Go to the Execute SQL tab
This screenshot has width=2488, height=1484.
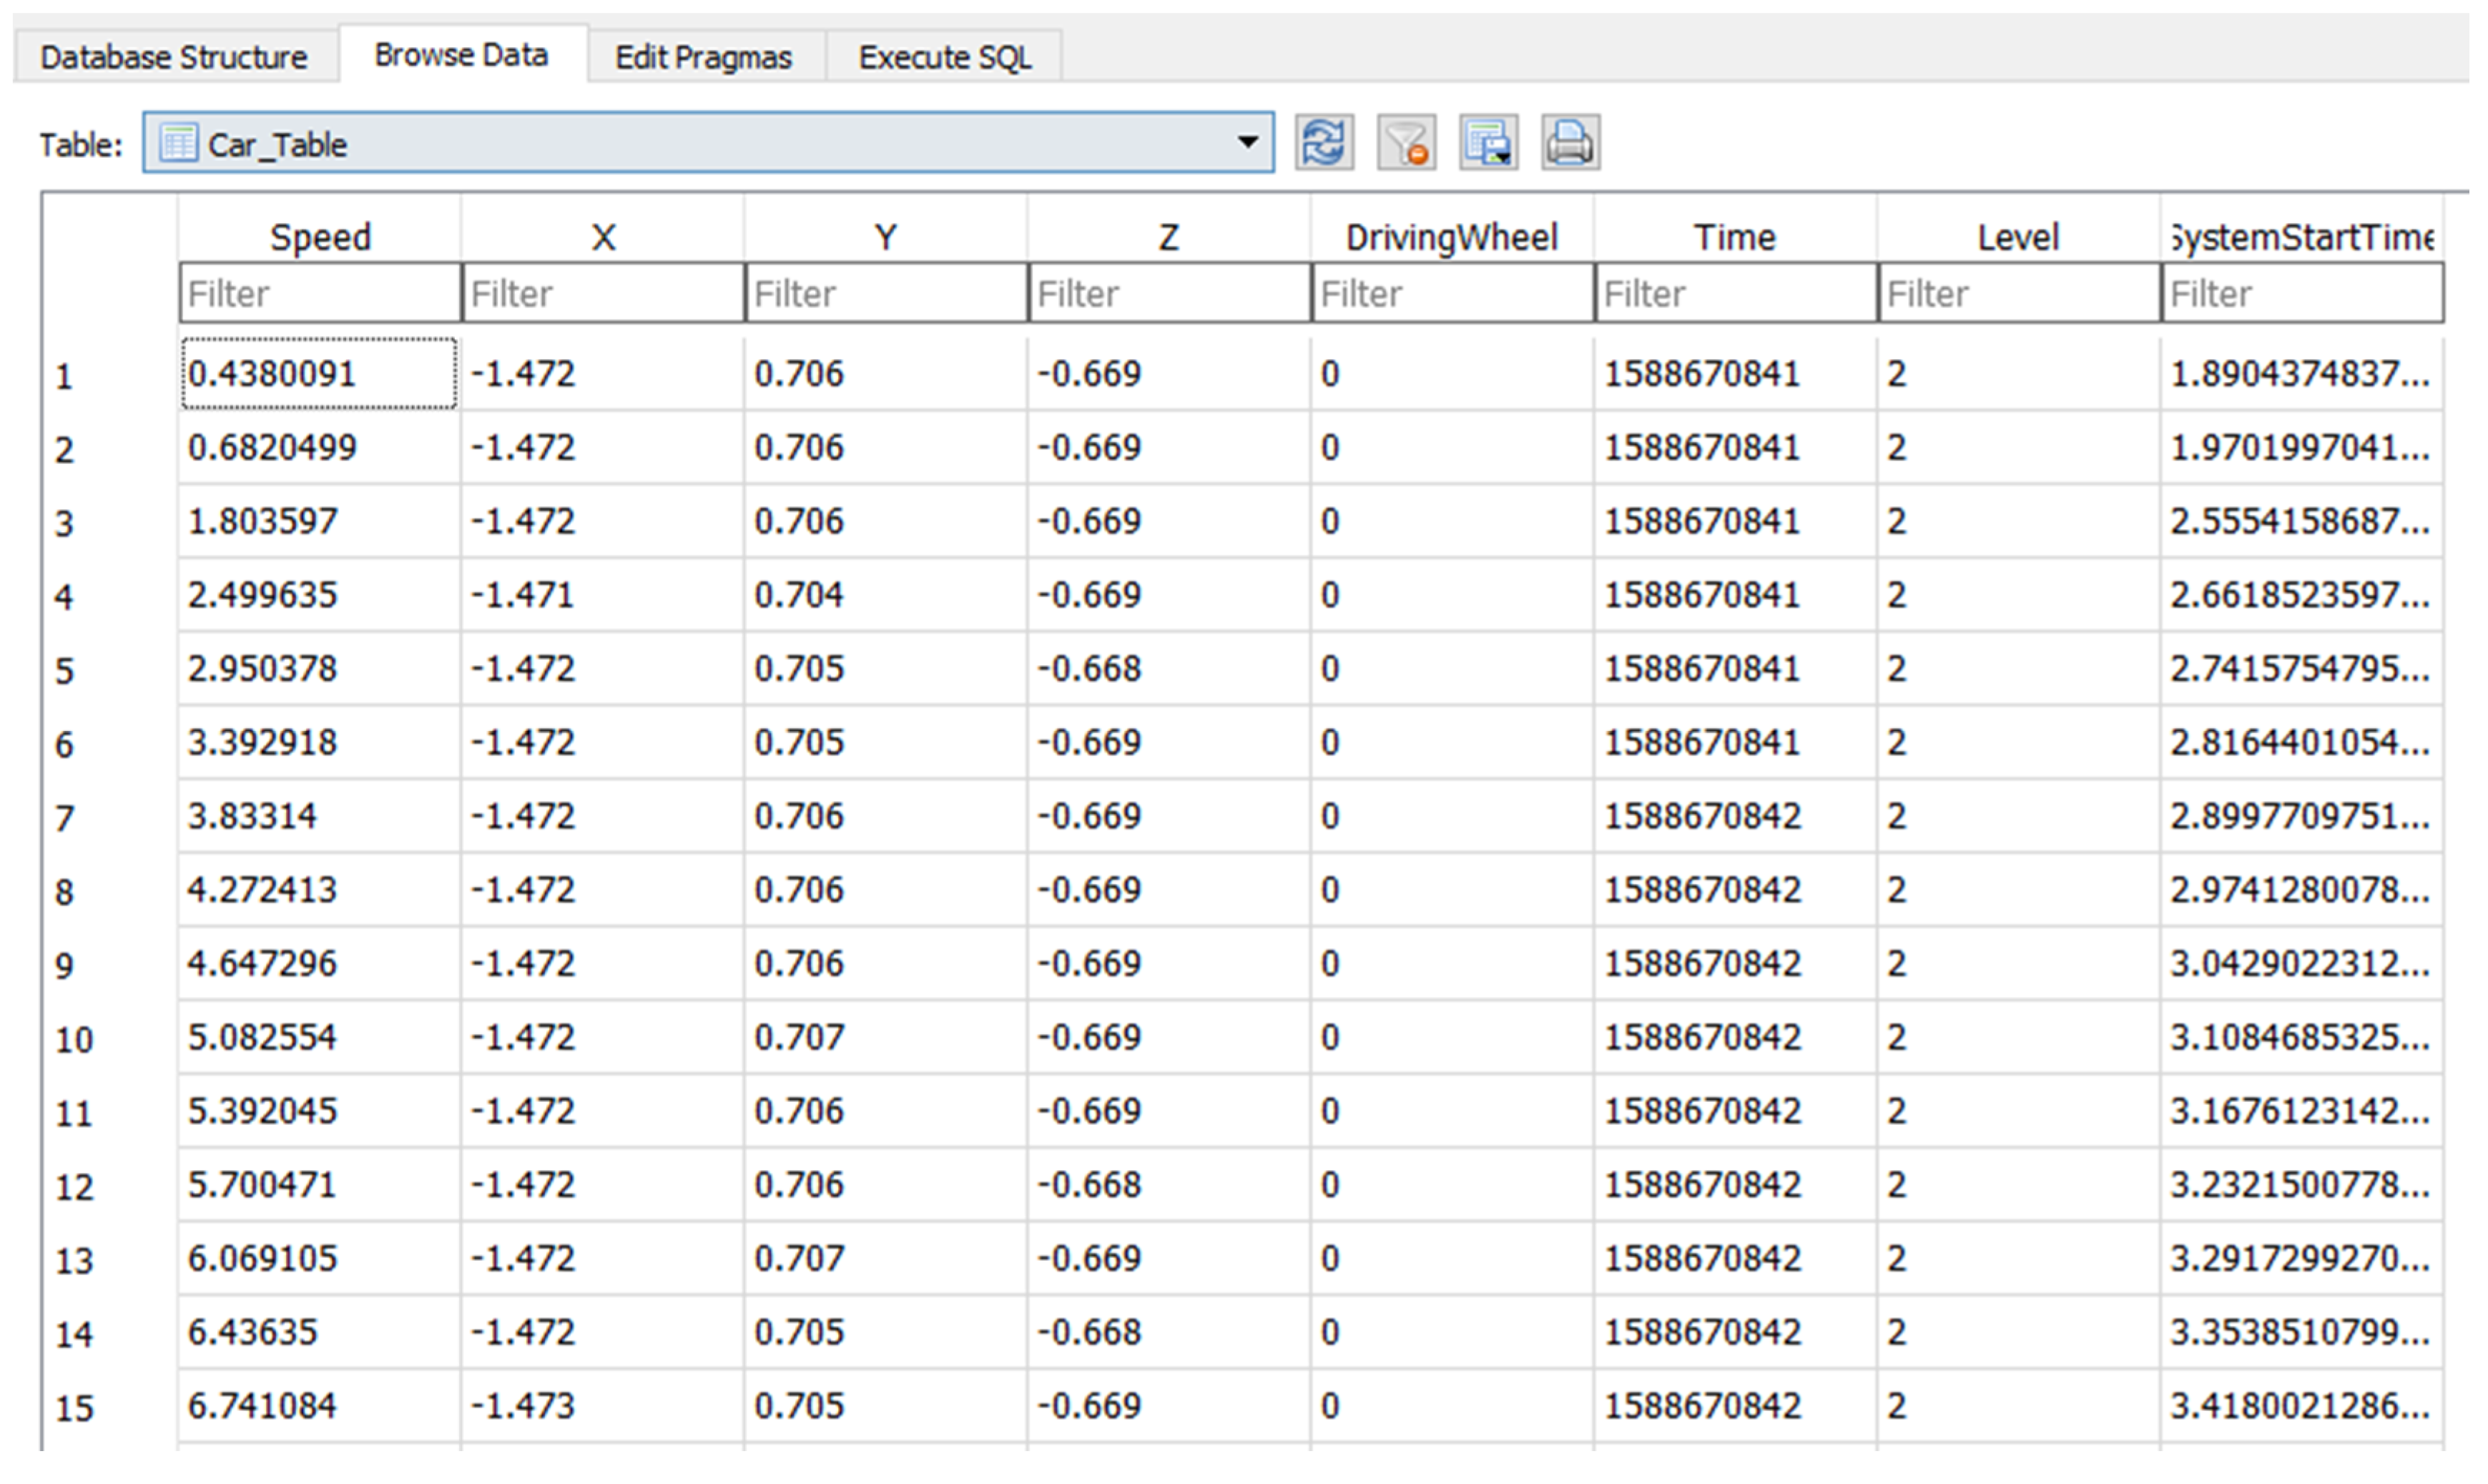944,57
